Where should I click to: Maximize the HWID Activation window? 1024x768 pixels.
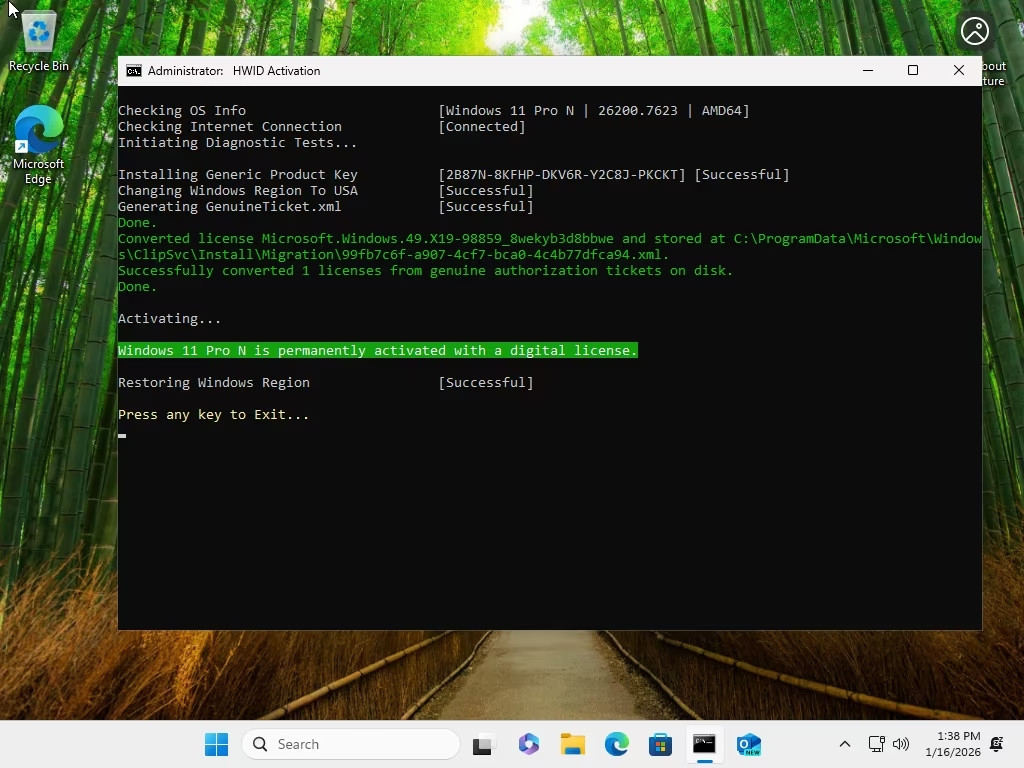pos(913,71)
